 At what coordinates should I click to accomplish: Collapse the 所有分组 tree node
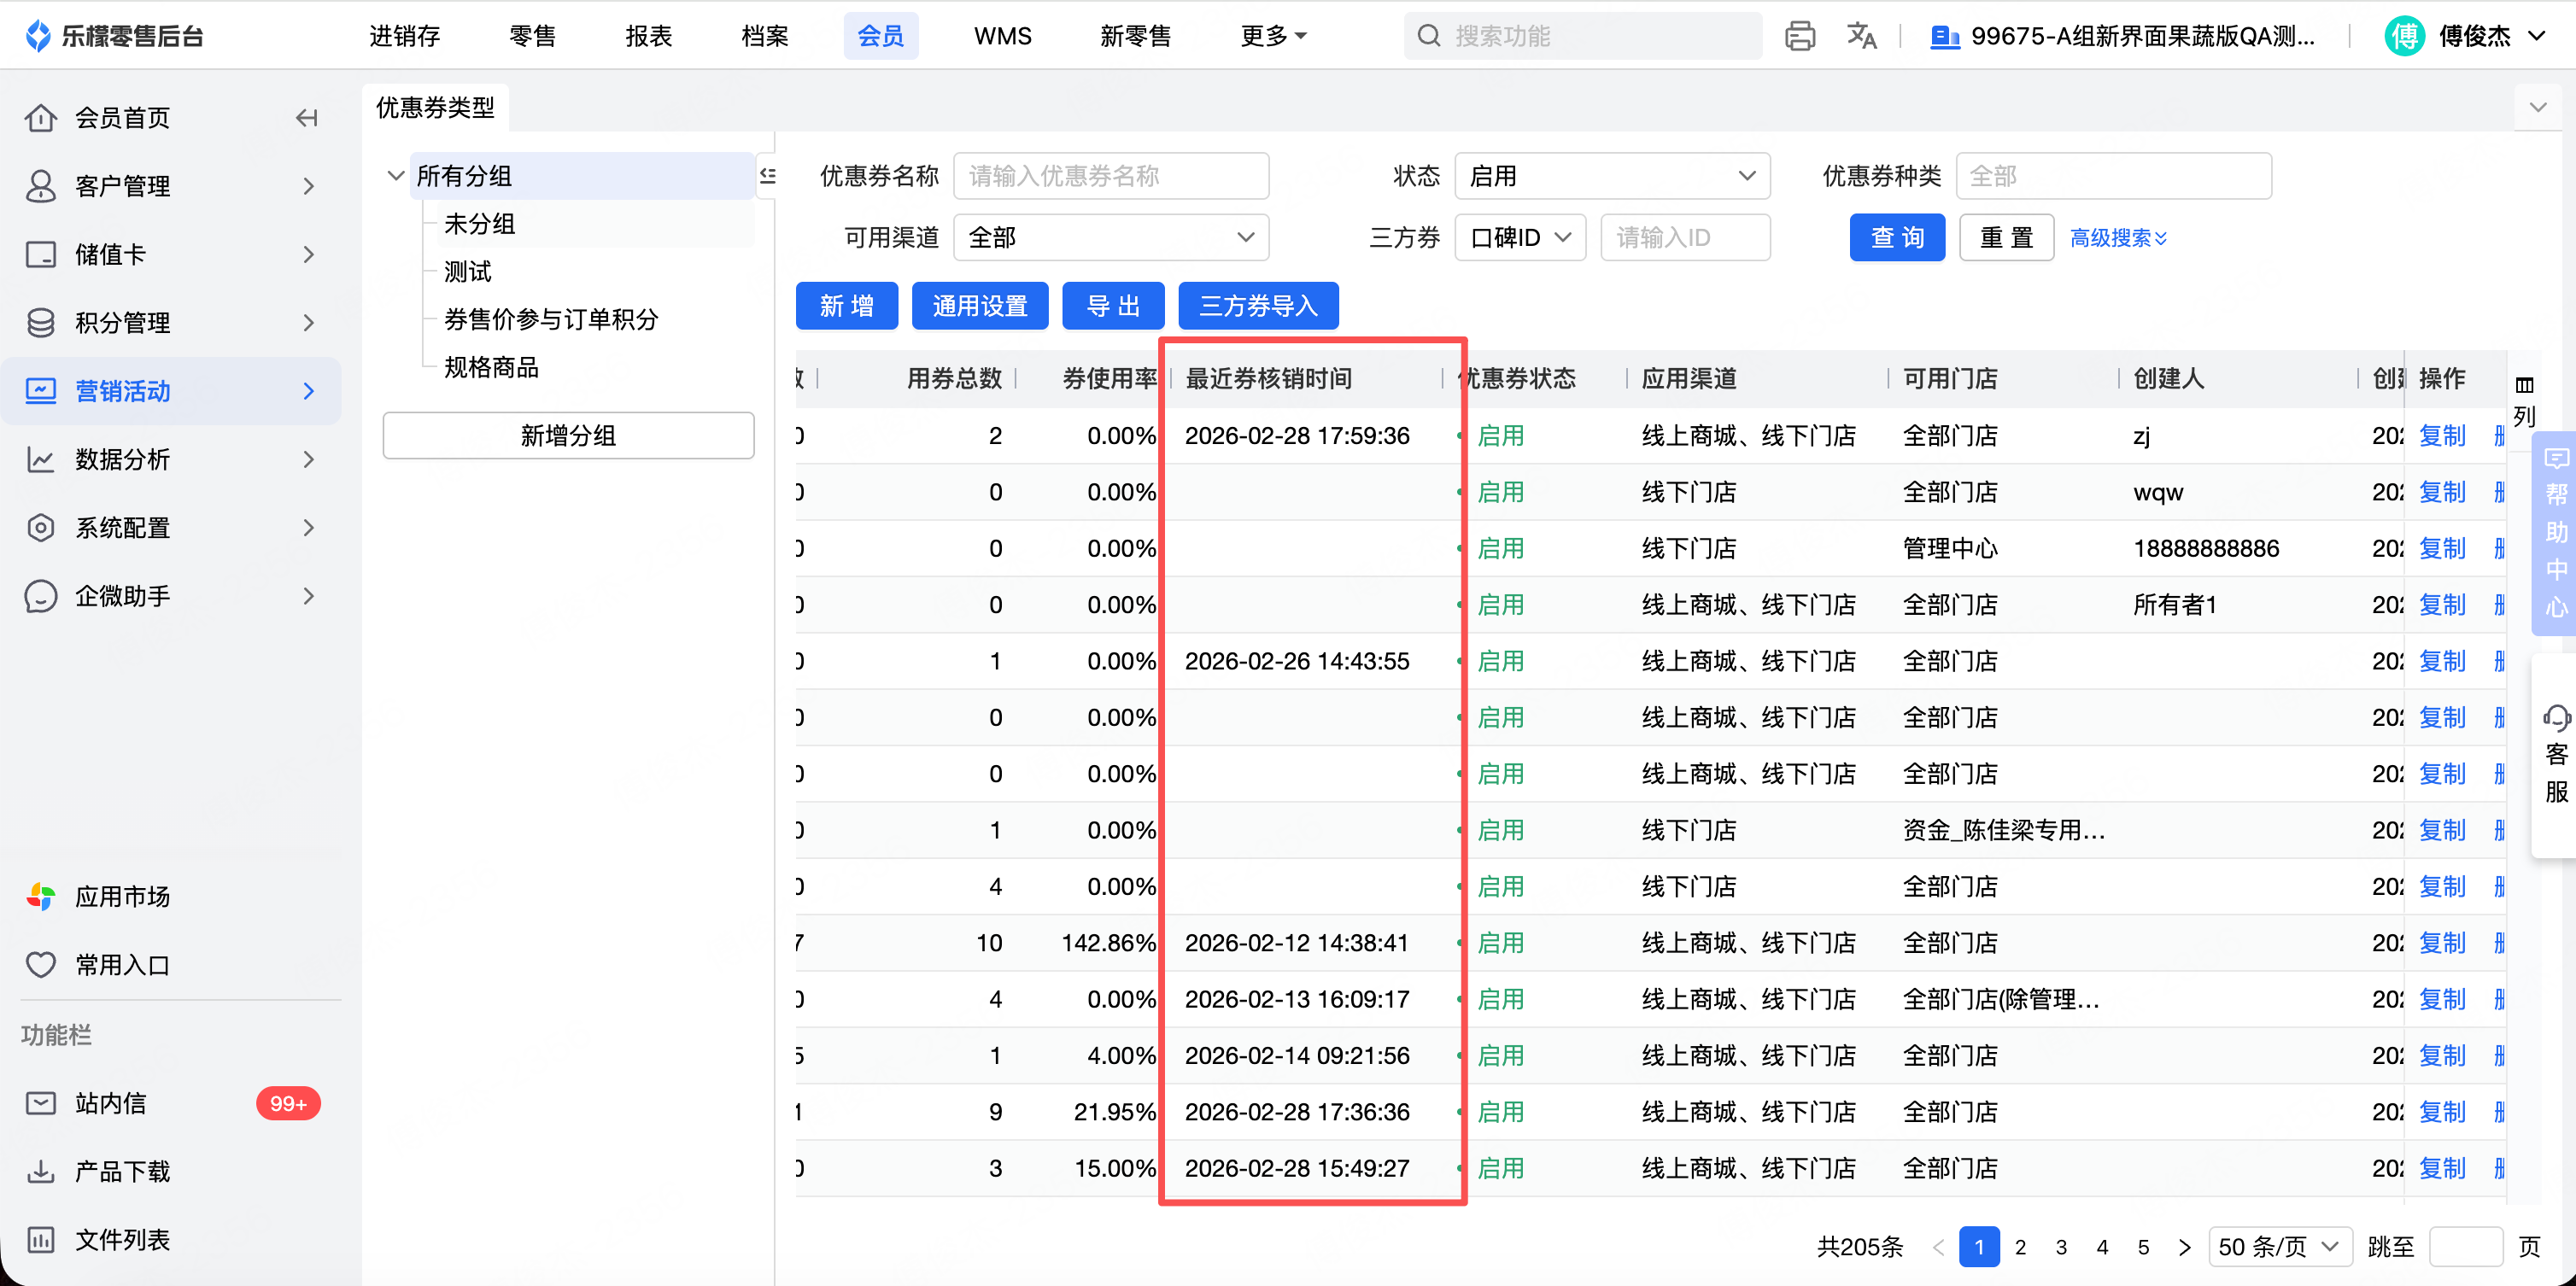point(395,176)
